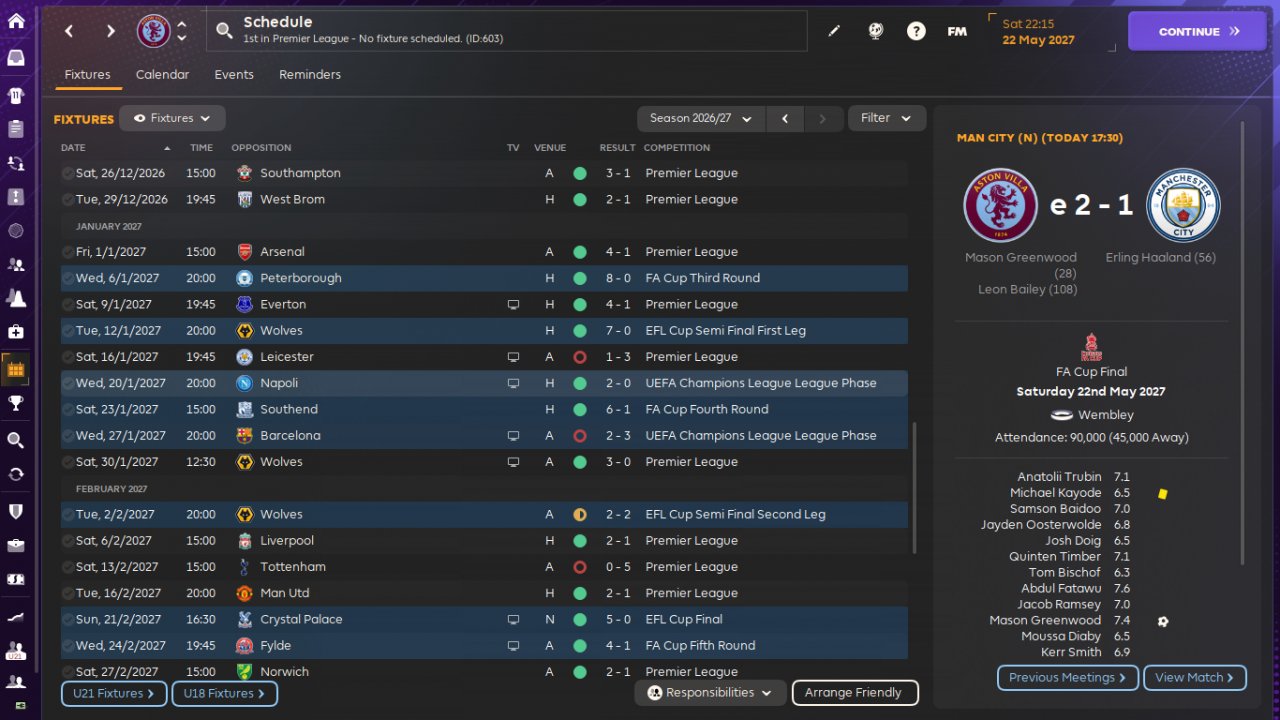Open the help question mark icon
The height and width of the screenshot is (720, 1280).
pyautogui.click(x=916, y=31)
